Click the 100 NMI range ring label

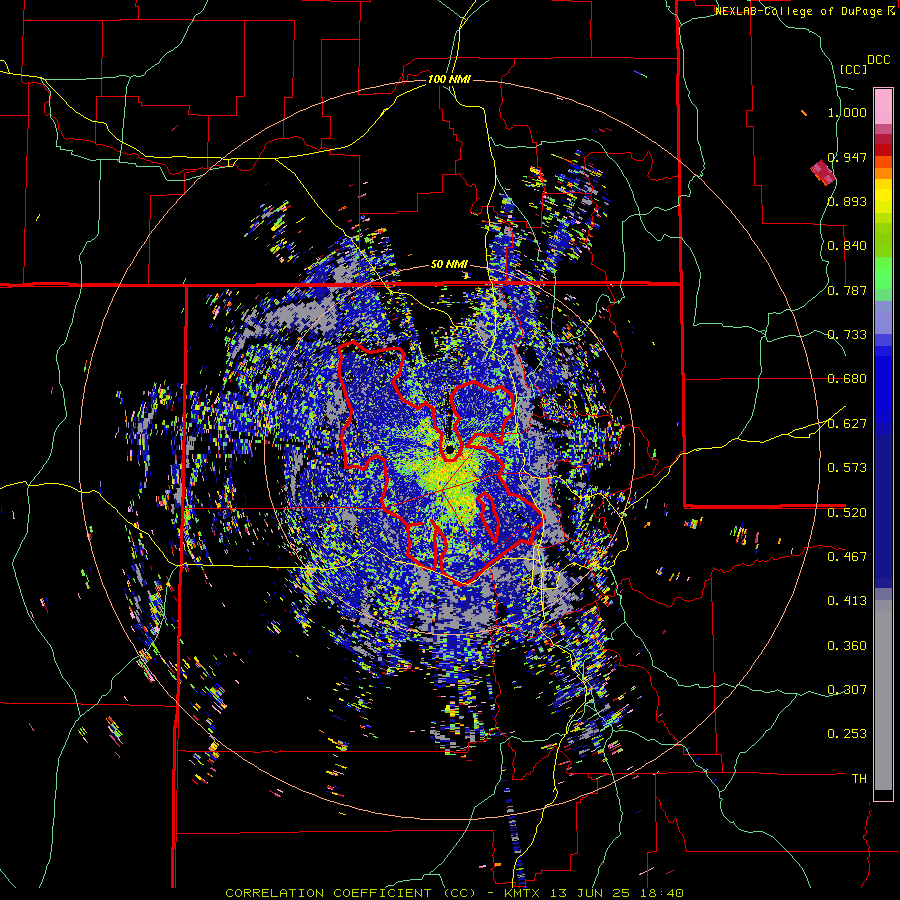tap(449, 79)
